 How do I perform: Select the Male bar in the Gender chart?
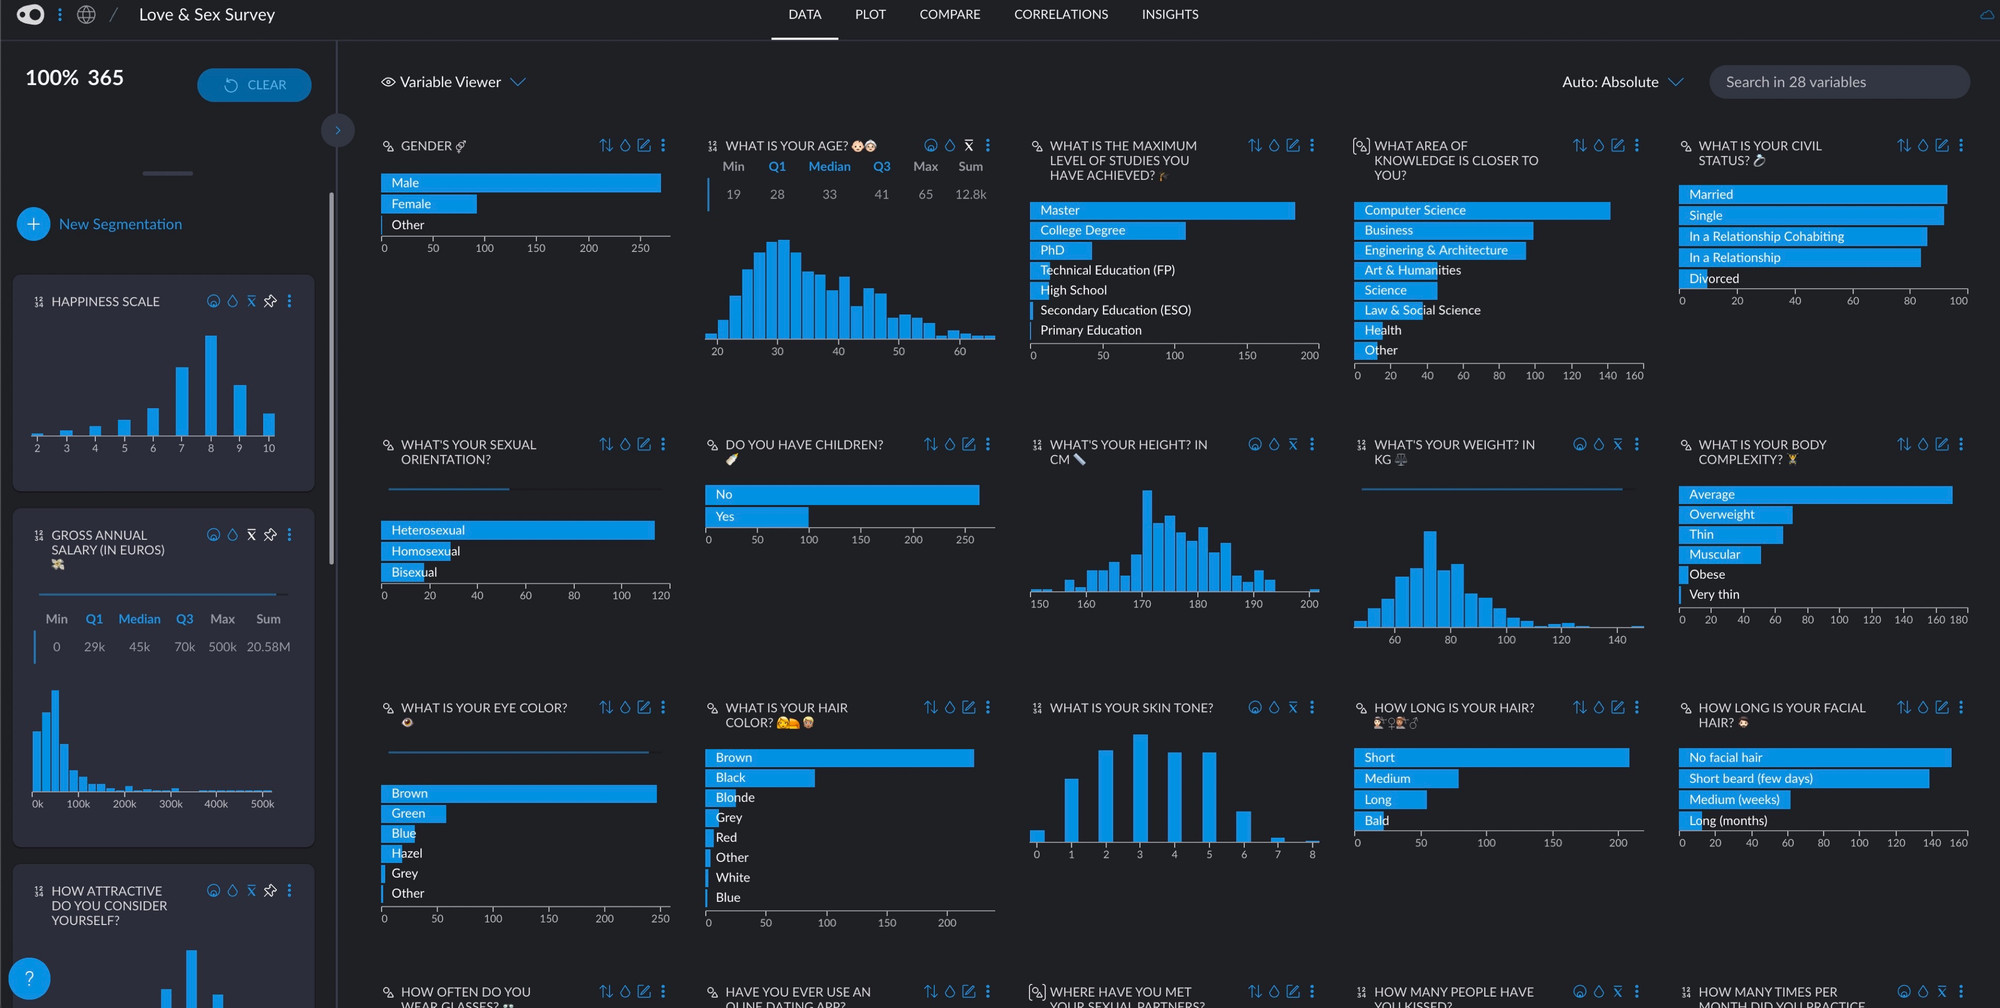click(520, 183)
